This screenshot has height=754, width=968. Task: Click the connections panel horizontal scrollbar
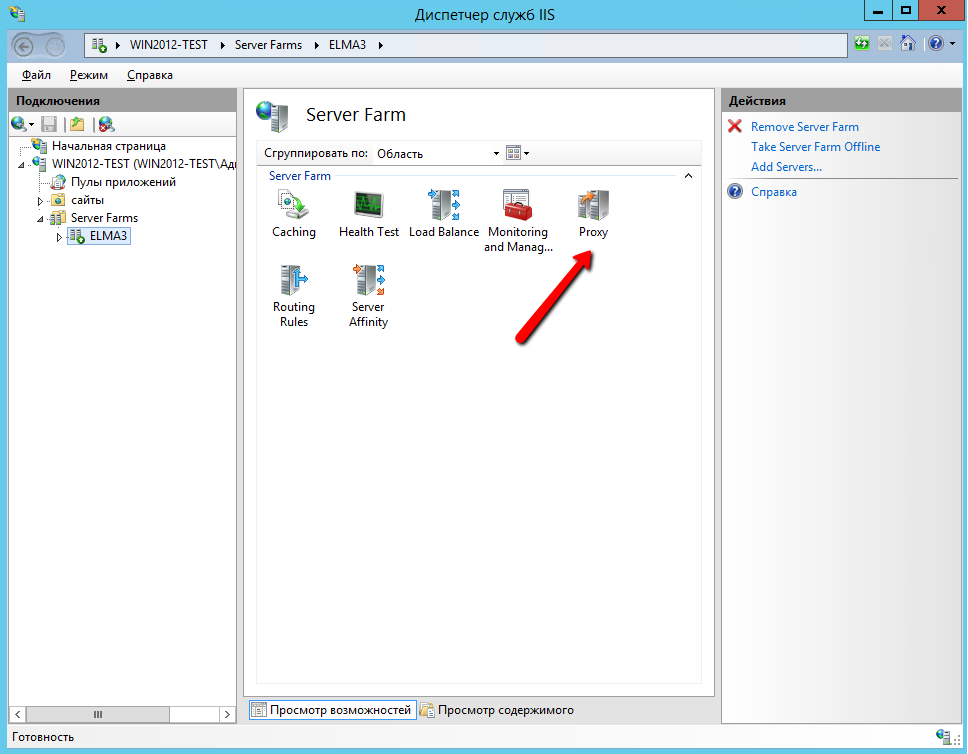(97, 714)
